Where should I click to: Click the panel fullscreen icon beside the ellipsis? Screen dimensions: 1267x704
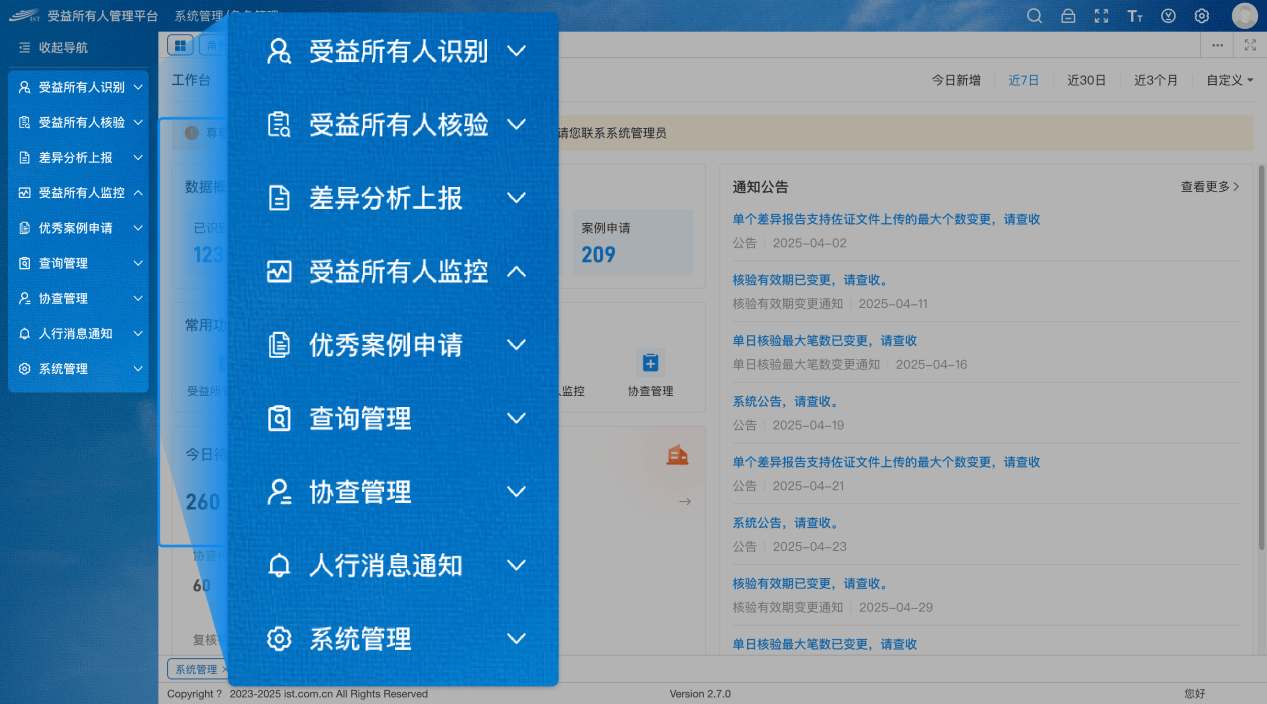point(1250,45)
